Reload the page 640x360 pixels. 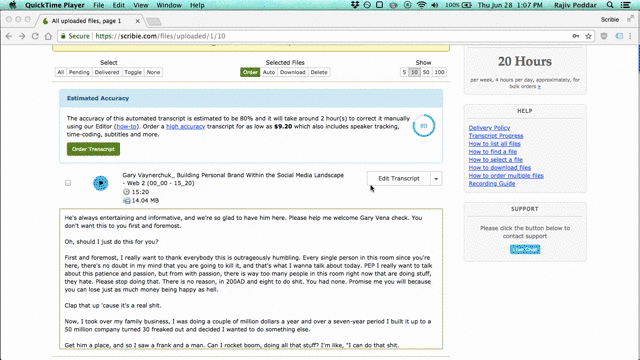click(x=35, y=36)
